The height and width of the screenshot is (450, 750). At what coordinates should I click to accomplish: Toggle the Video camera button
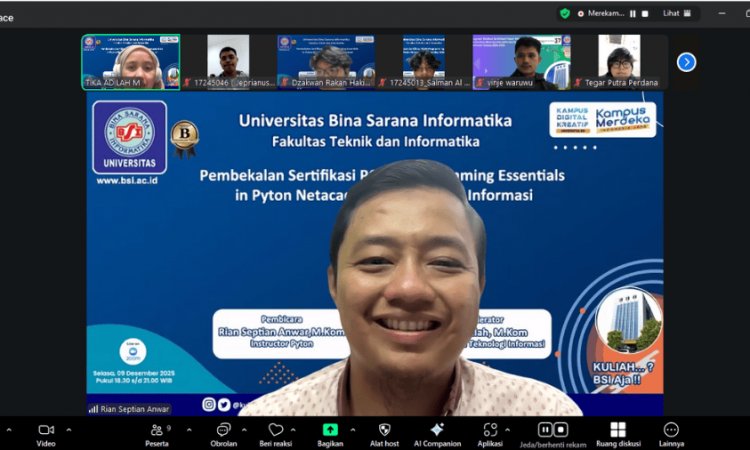[46, 434]
